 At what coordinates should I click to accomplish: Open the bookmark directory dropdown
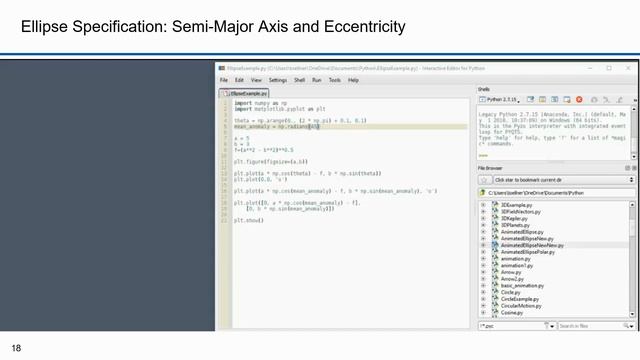pos(564,180)
